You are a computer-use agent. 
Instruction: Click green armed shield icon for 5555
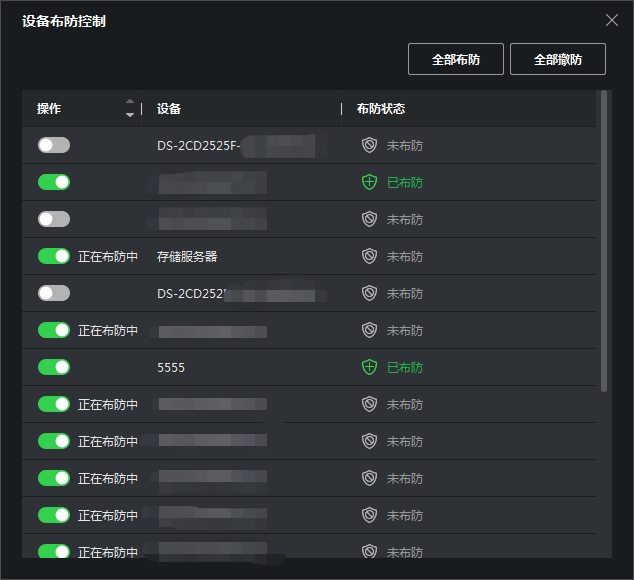click(369, 367)
